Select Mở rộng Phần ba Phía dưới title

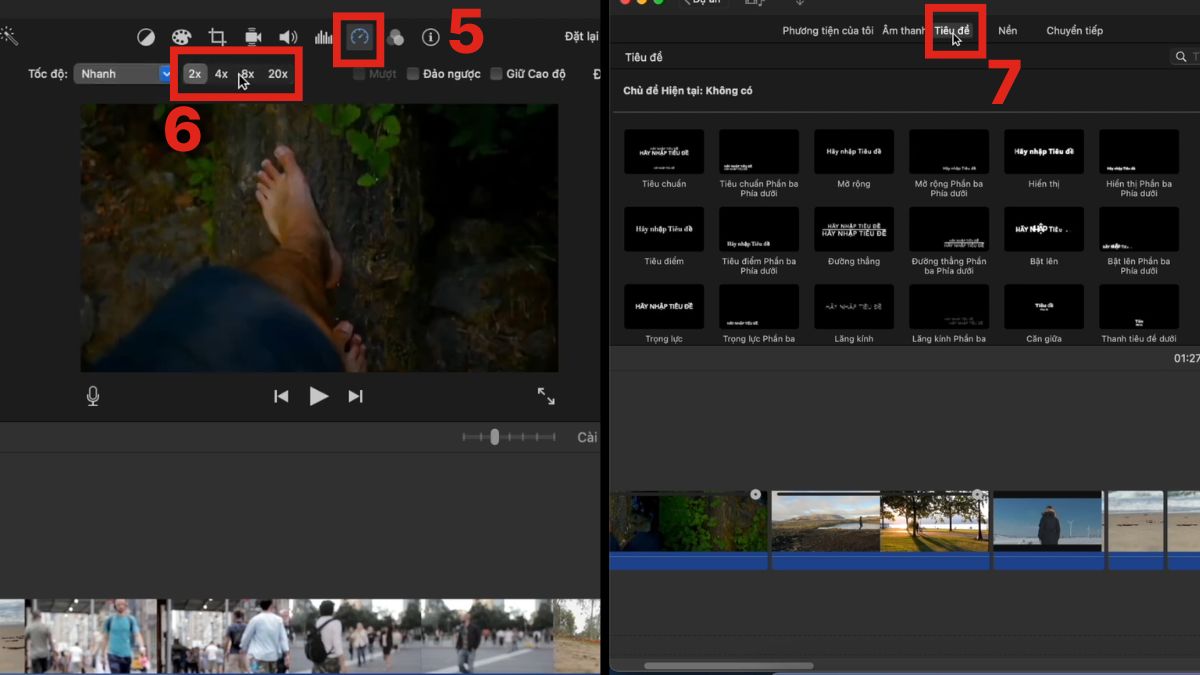click(x=949, y=152)
